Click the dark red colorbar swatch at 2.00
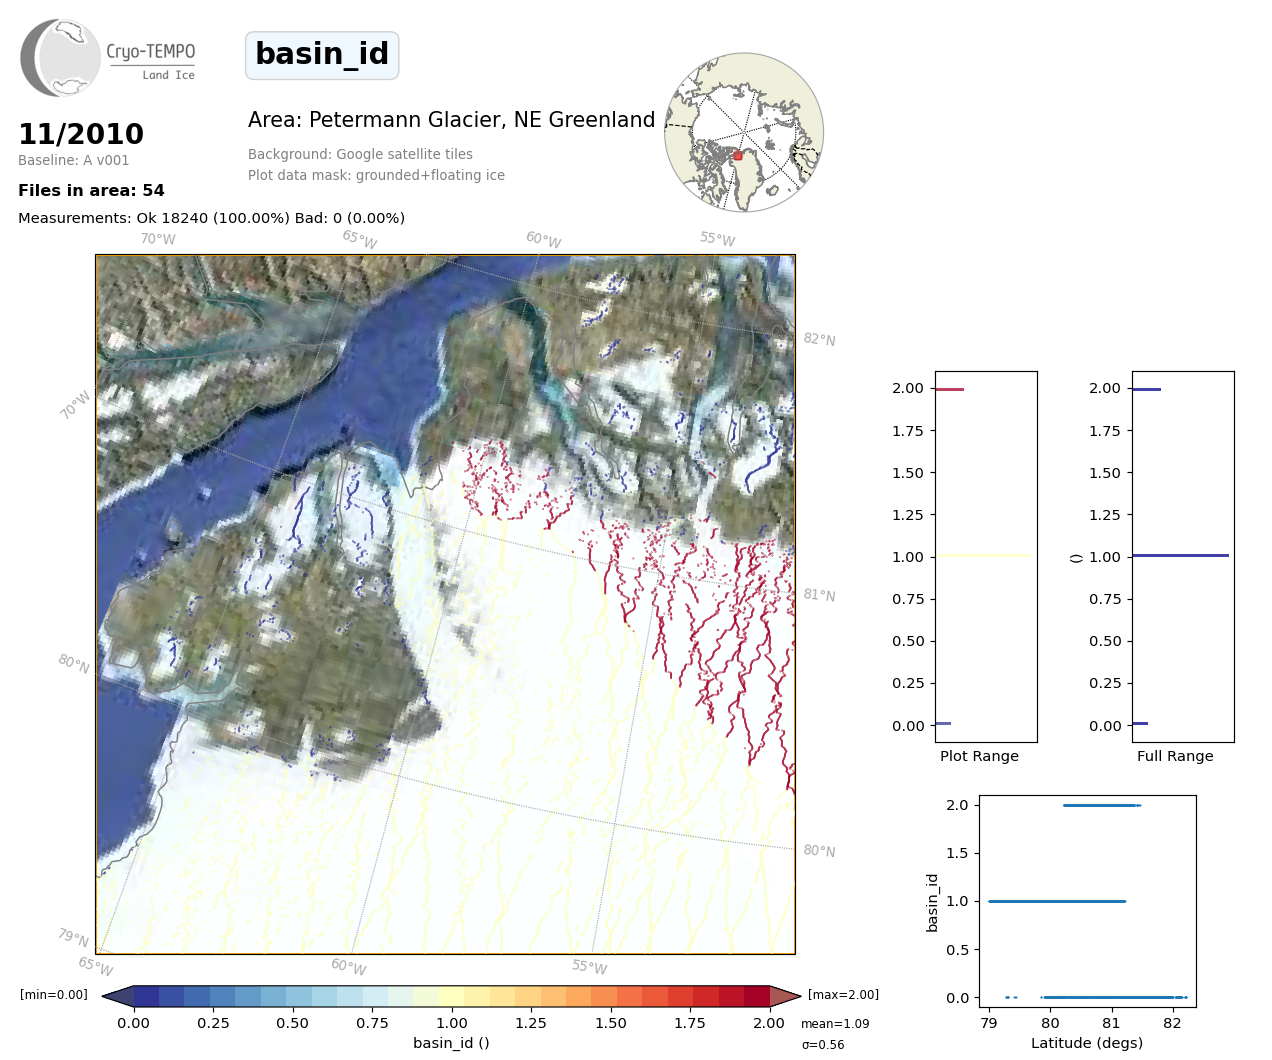This screenshot has height=1060, width=1272. tap(757, 996)
